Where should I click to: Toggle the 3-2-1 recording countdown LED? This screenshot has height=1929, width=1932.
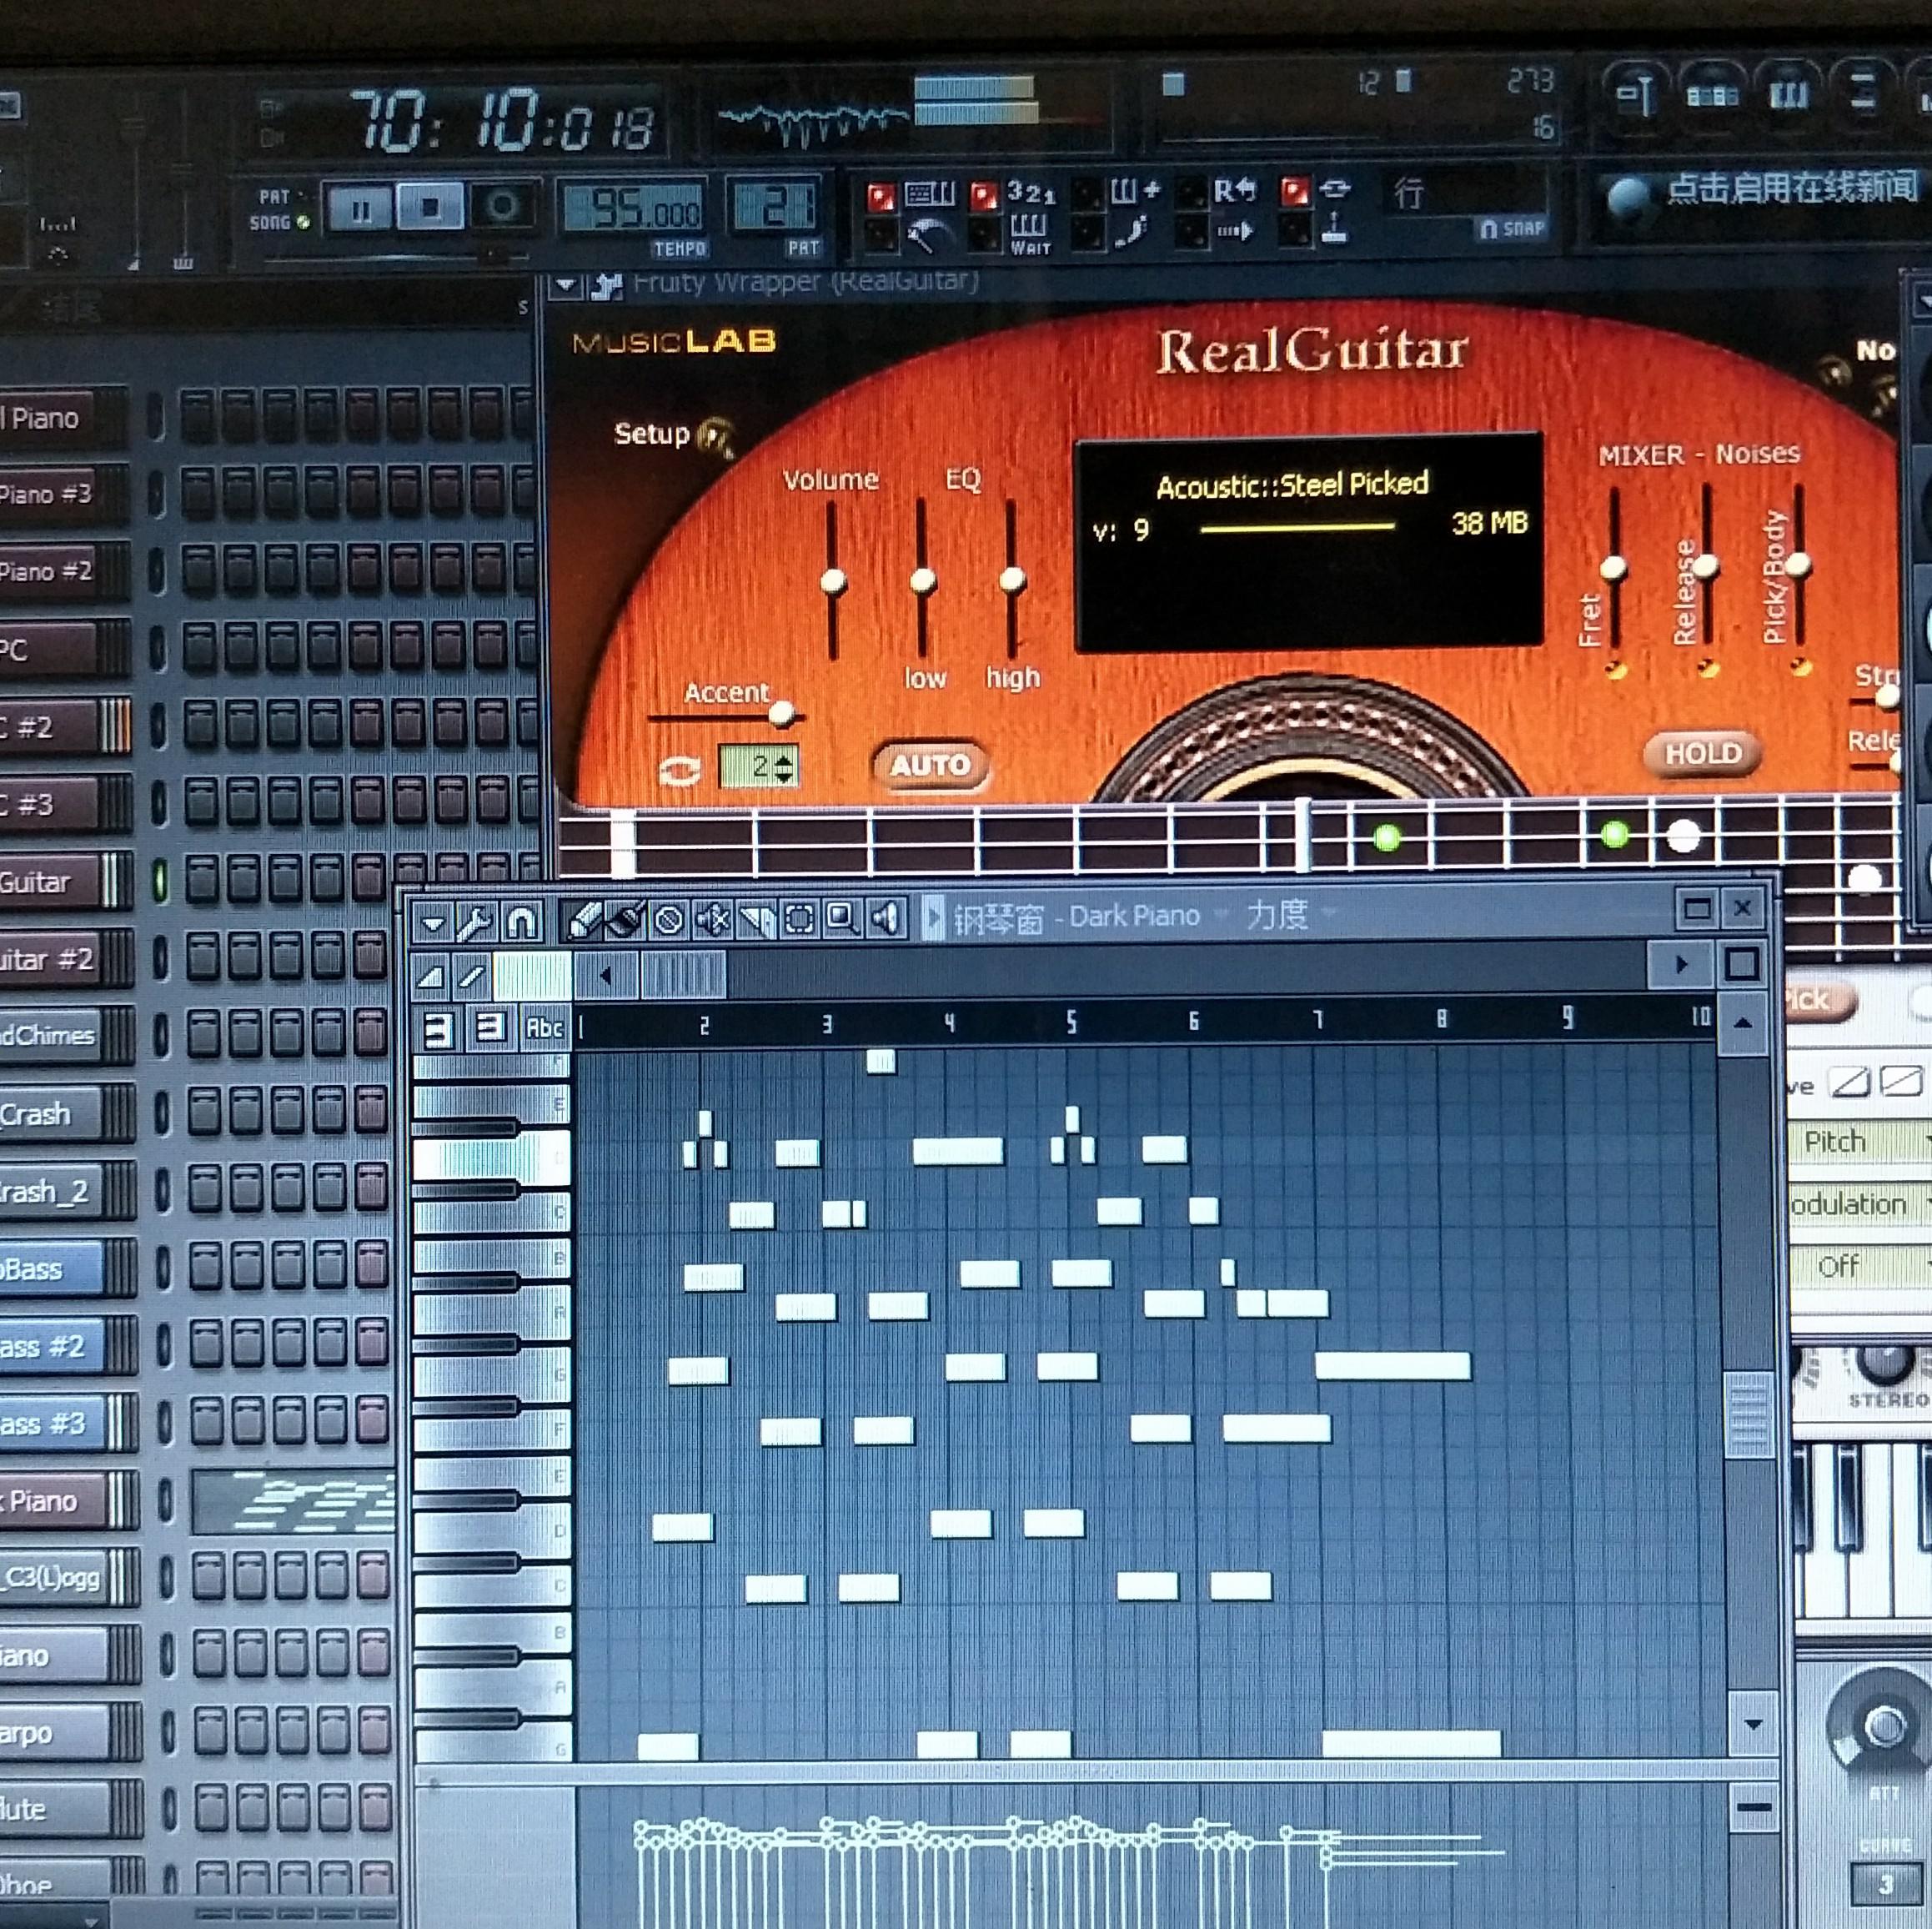[984, 195]
